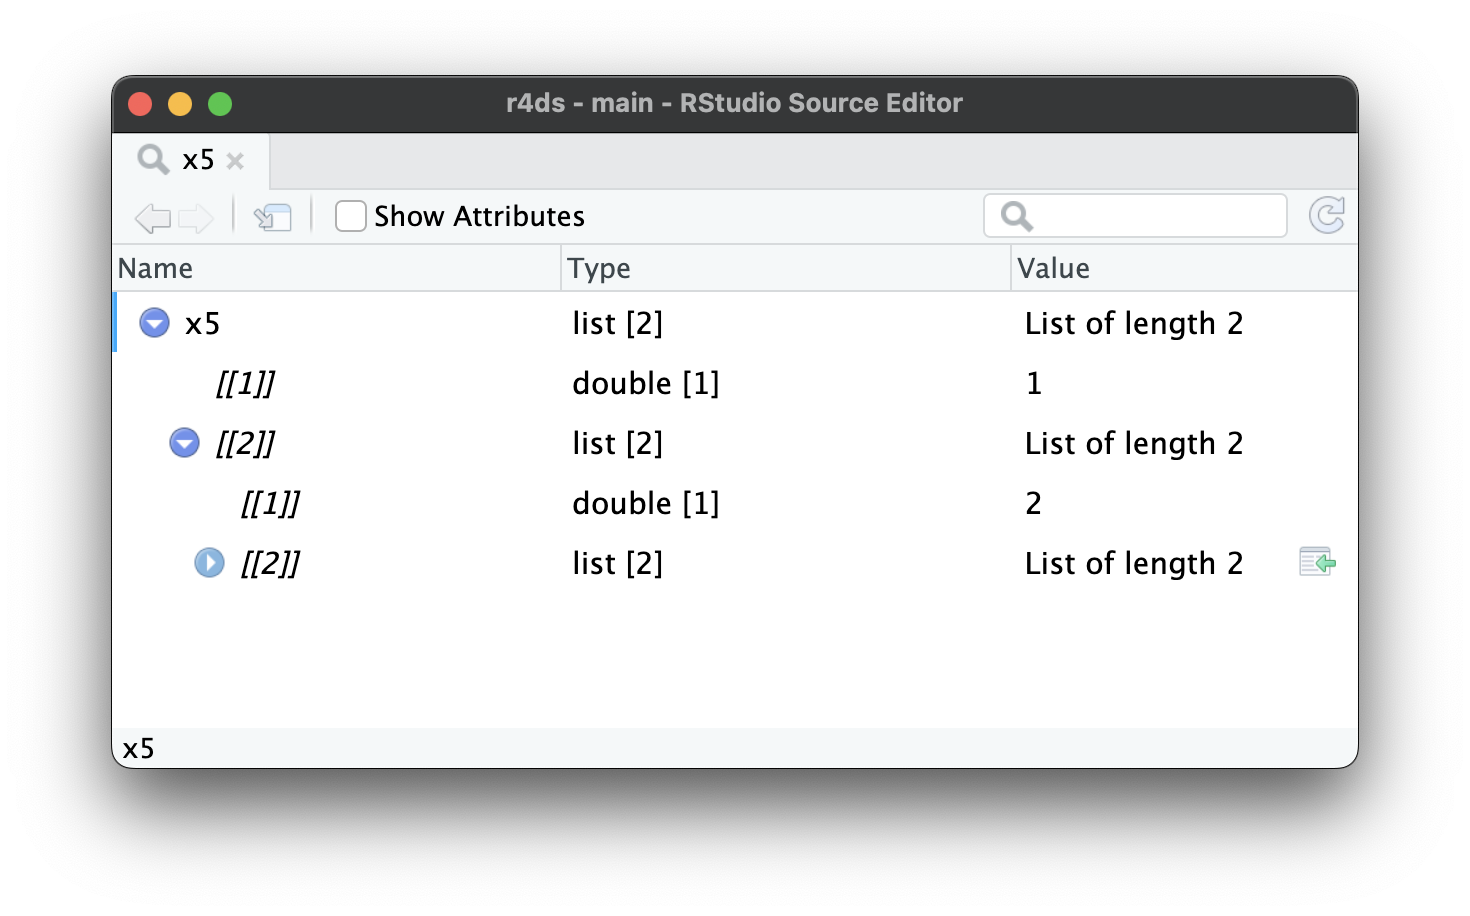Expand the nested [[2]] list of length 2
Screen dimensions: 1470x916
point(209,563)
